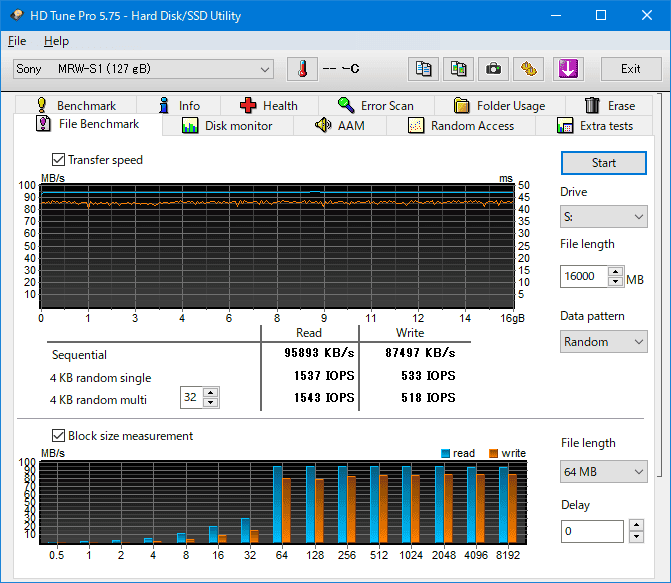Click the Exit button
Screen dimensions: 671x583
point(630,69)
